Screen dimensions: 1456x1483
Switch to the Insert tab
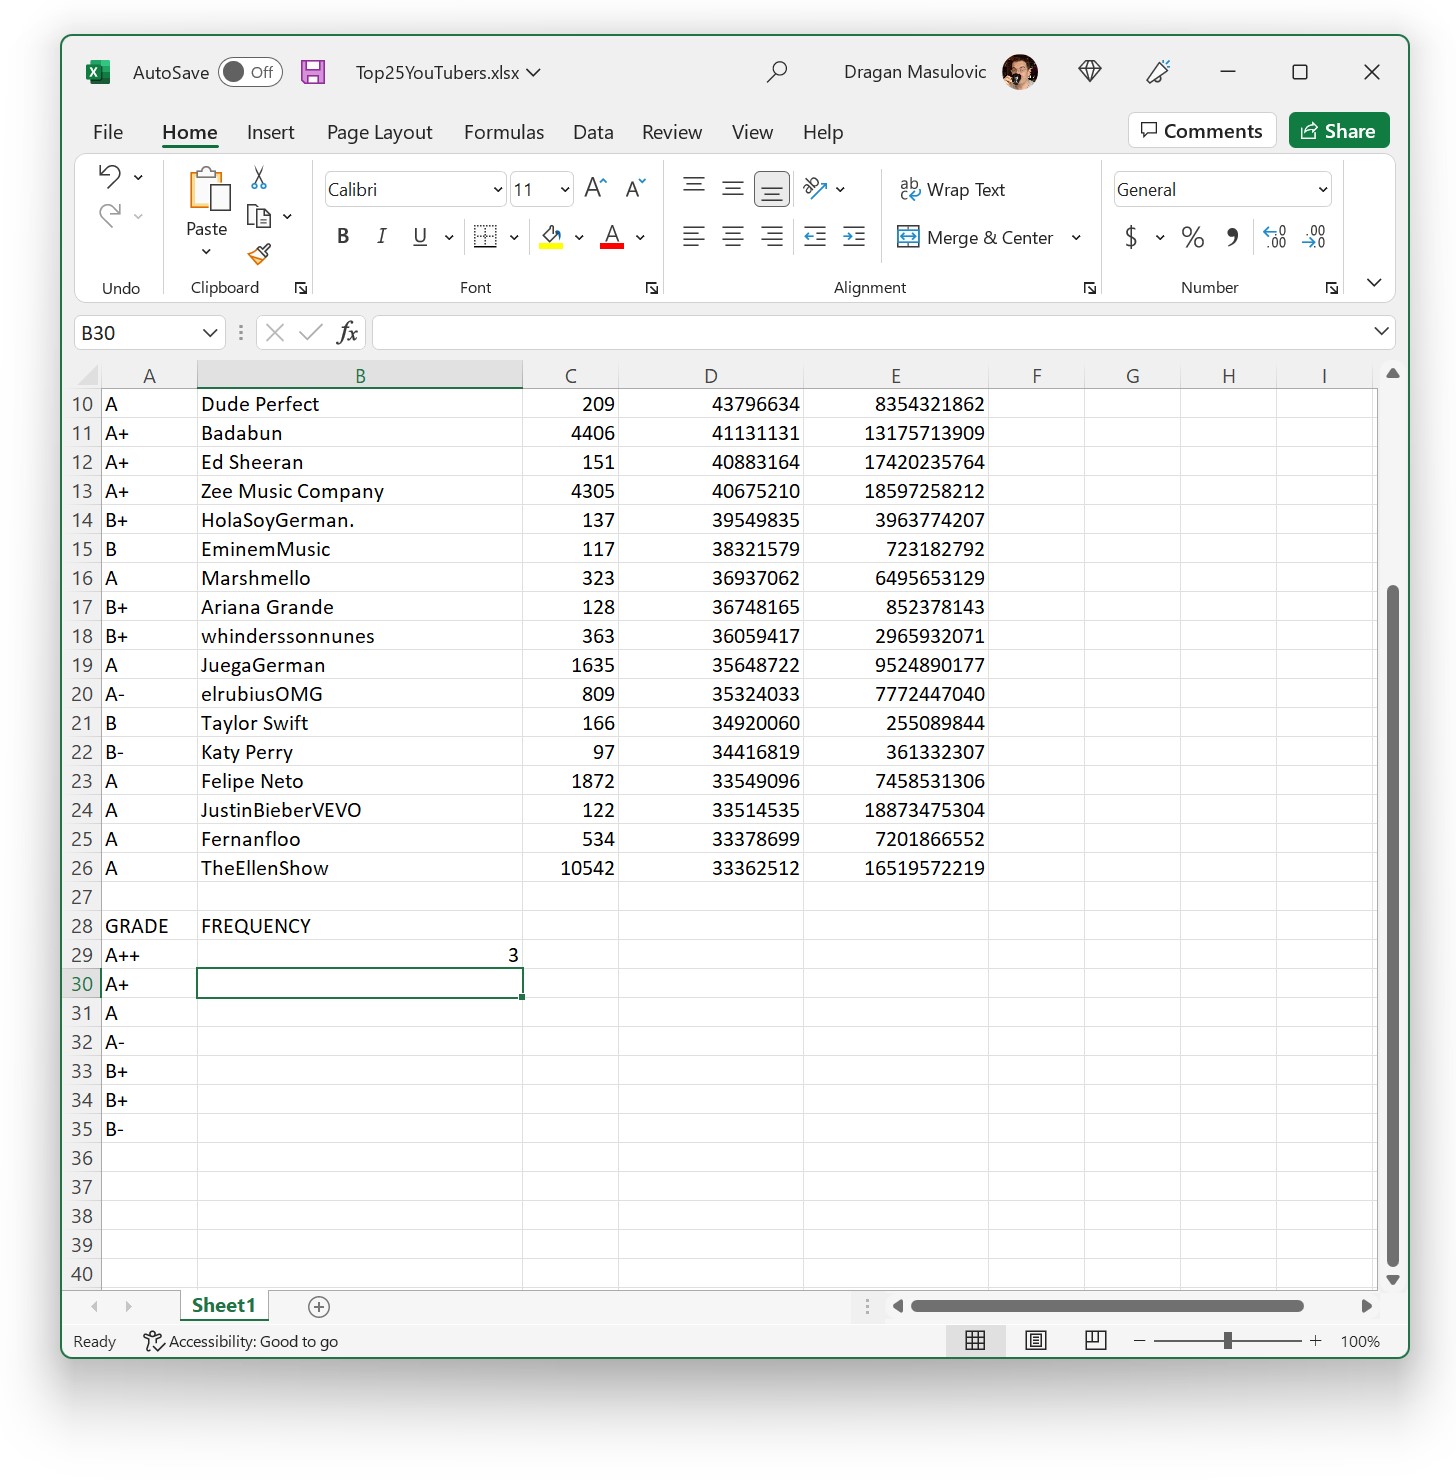pyautogui.click(x=270, y=132)
